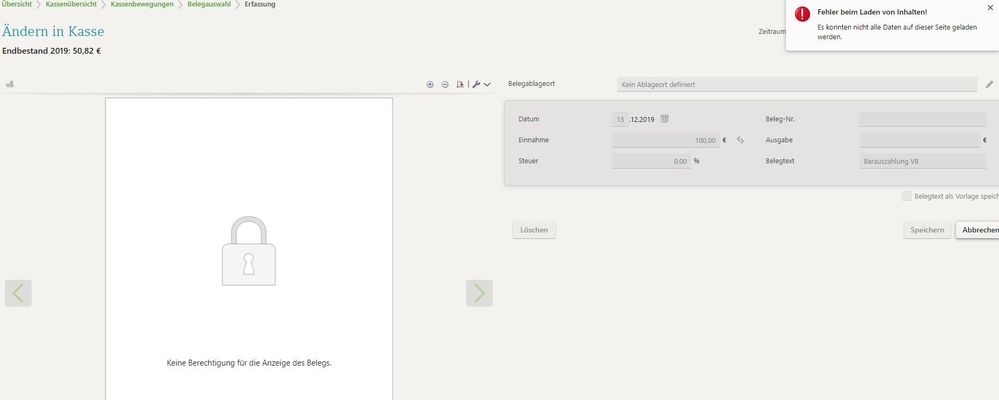Image resolution: width=999 pixels, height=400 pixels.
Task: Edit Belegablageort with the pencil icon
Action: (x=989, y=84)
